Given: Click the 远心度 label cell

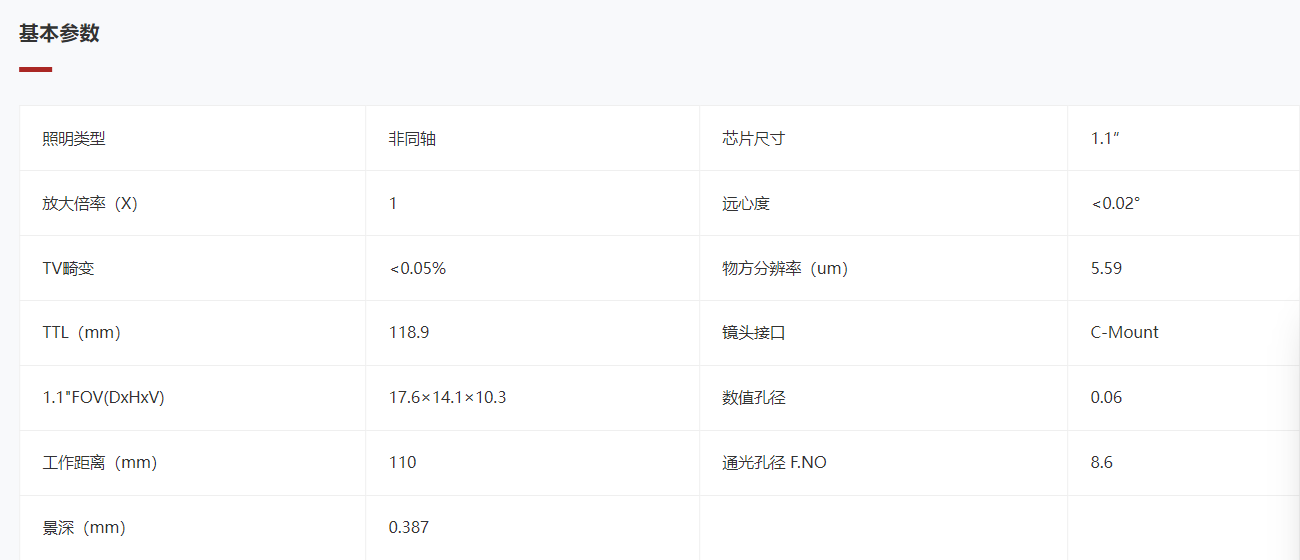Looking at the screenshot, I should pos(883,203).
